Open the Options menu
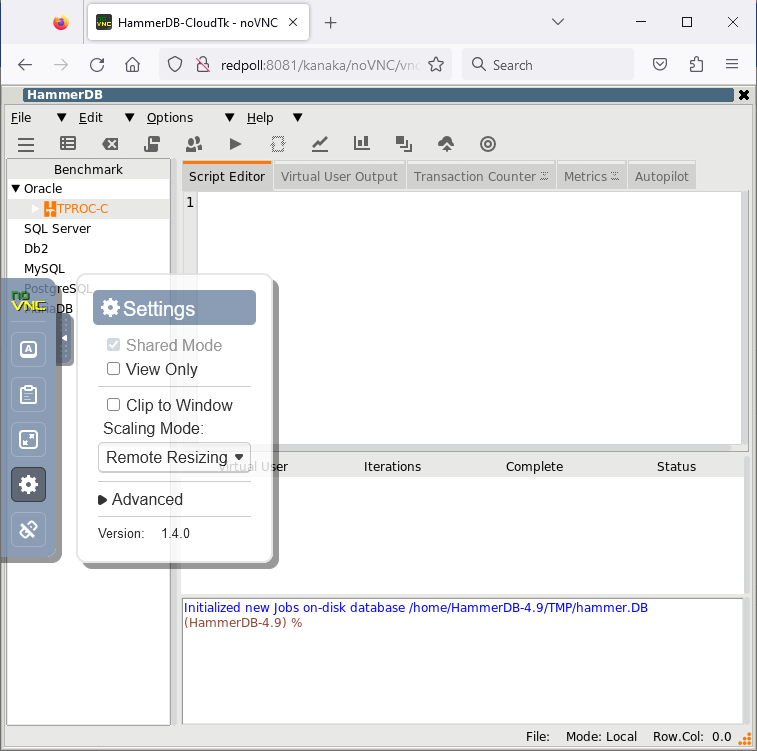This screenshot has width=757, height=751. click(x=170, y=118)
